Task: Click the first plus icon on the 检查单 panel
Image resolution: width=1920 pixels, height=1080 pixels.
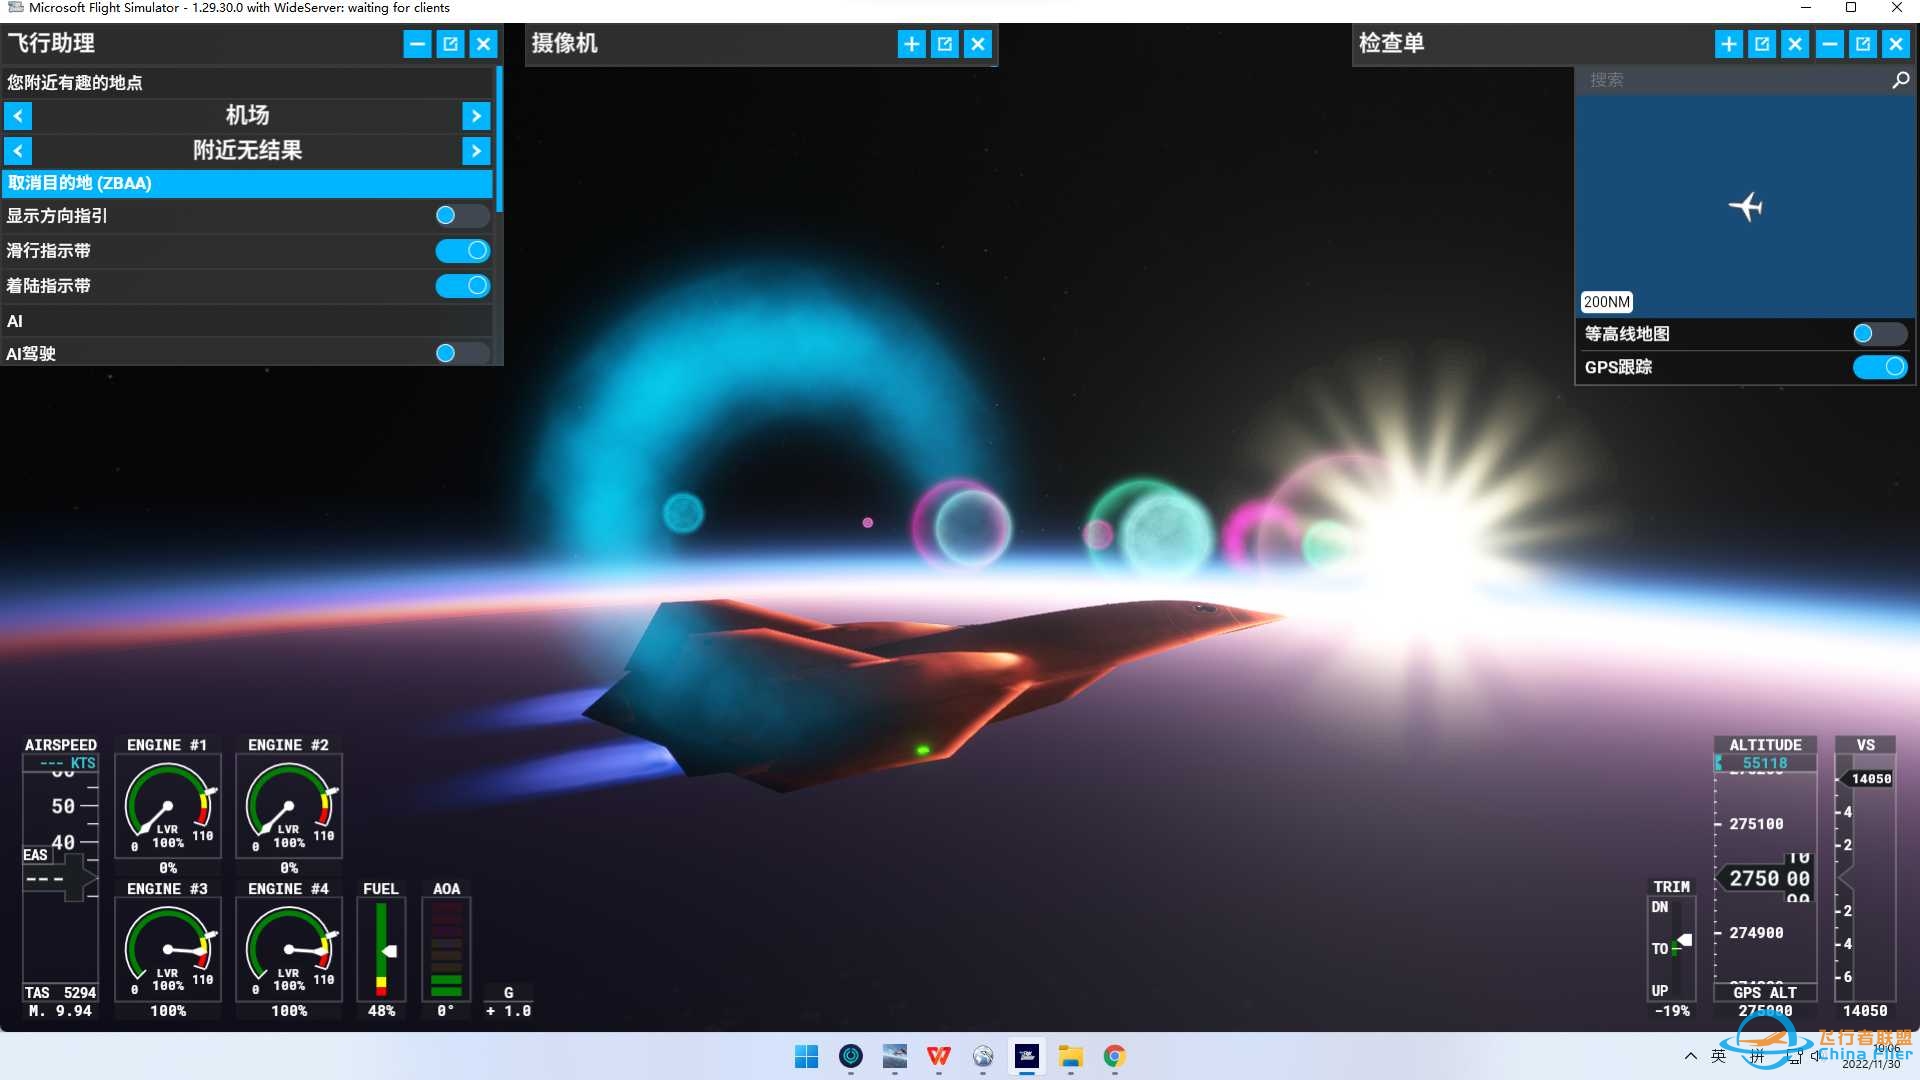Action: pyautogui.click(x=1728, y=44)
